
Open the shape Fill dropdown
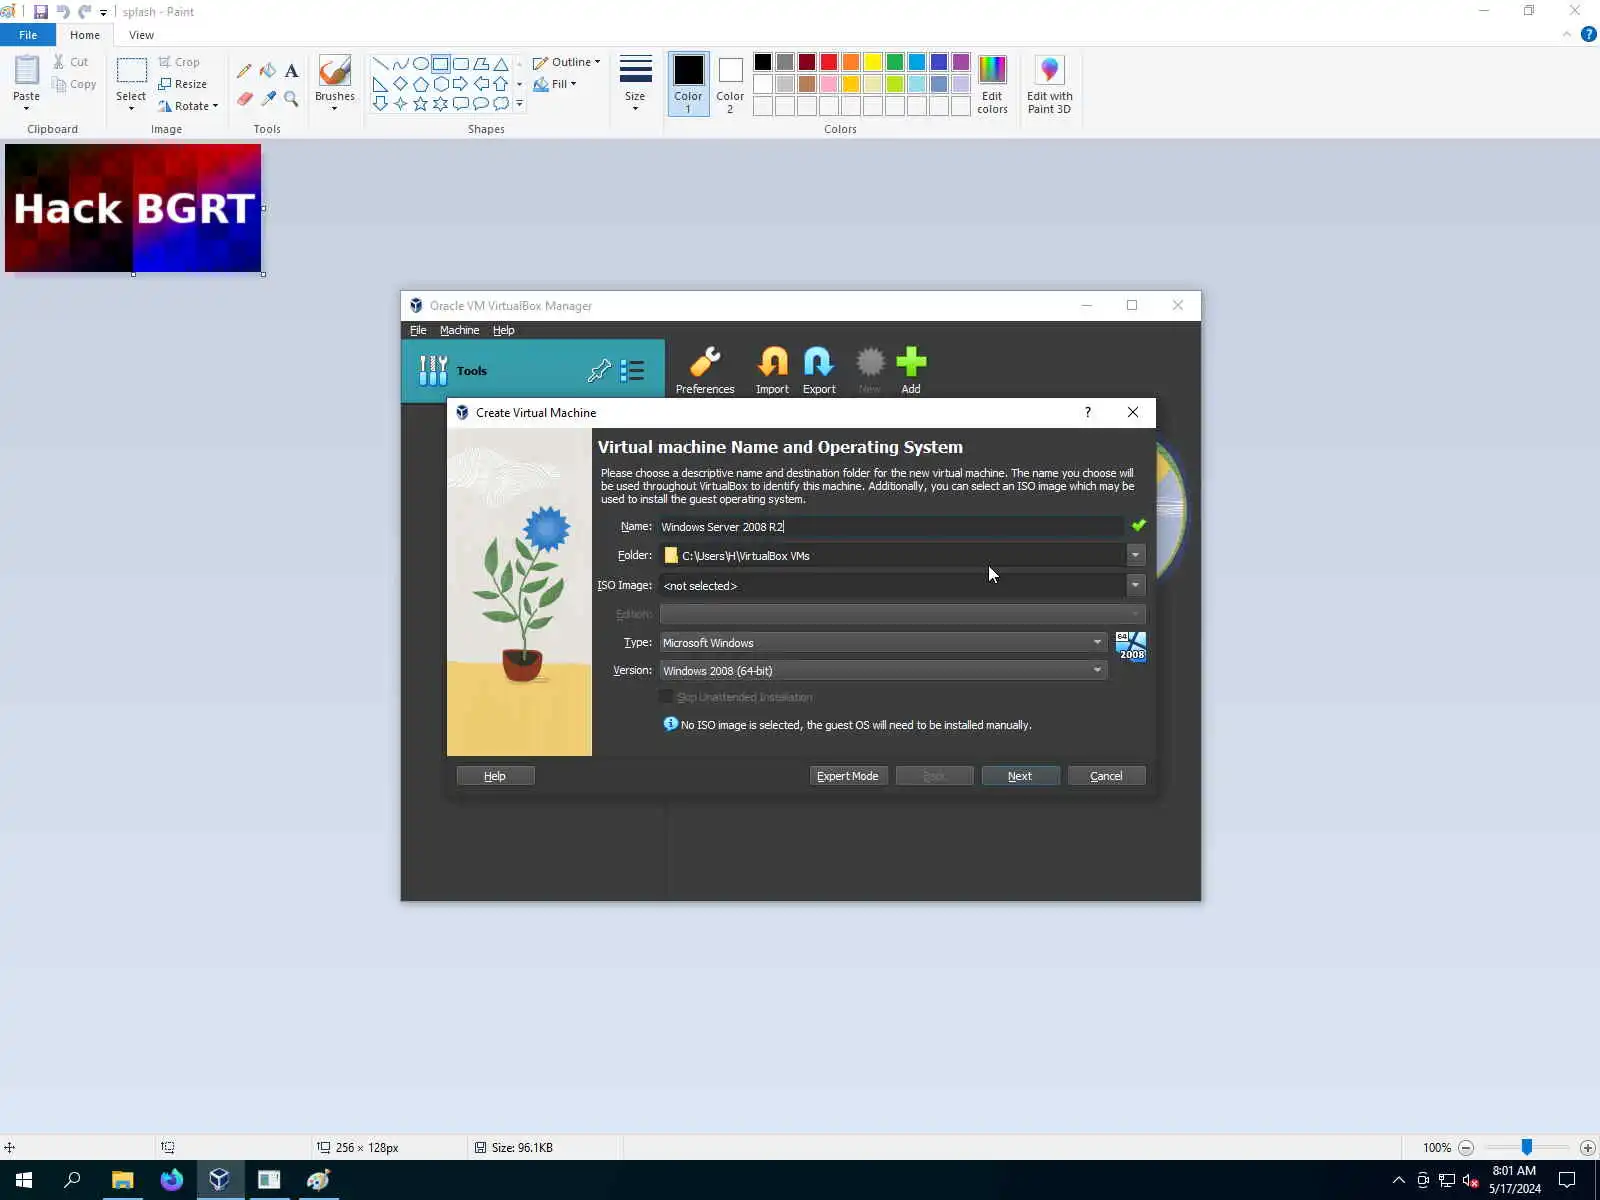[x=555, y=84]
